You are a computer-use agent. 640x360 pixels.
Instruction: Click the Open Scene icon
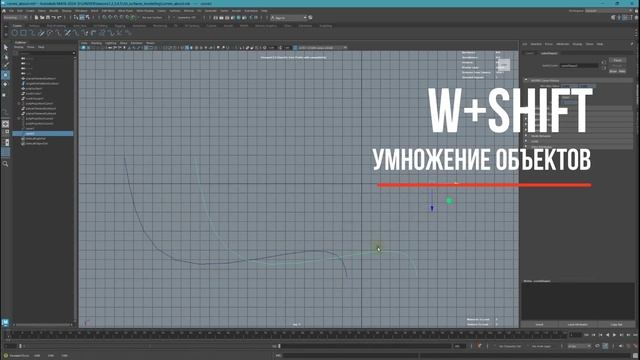[42, 18]
